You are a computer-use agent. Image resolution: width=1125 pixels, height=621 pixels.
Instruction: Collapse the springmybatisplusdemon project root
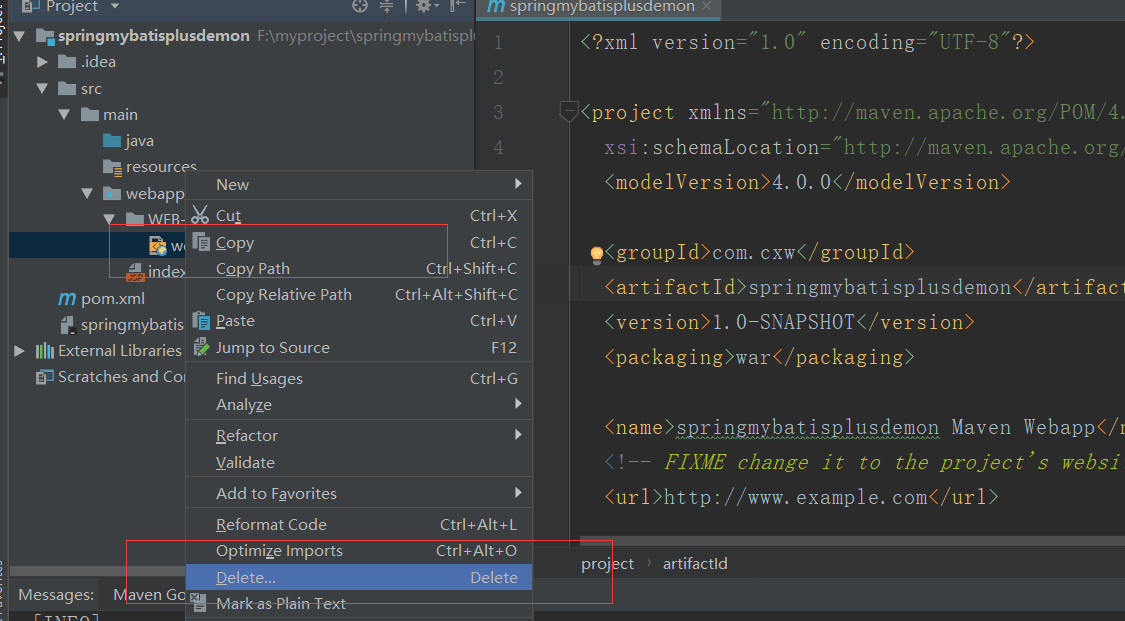click(x=19, y=36)
